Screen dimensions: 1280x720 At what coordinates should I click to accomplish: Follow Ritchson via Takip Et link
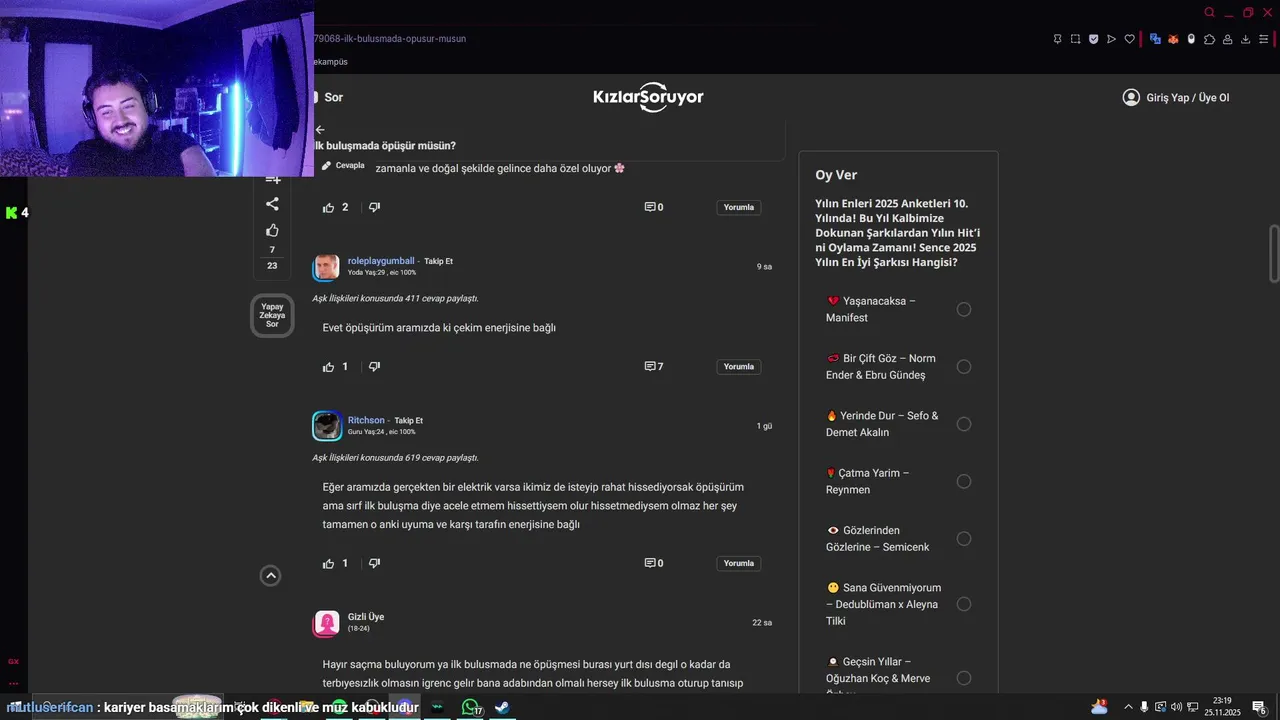pyautogui.click(x=408, y=421)
